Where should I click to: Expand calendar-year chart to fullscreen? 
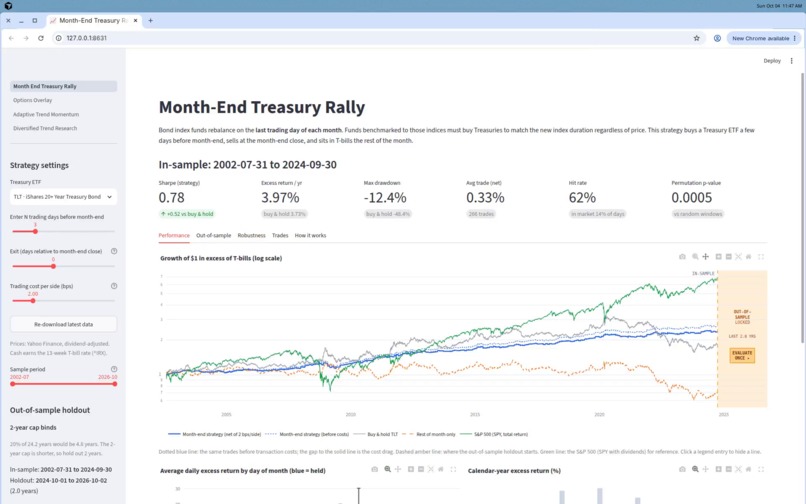tap(761, 469)
